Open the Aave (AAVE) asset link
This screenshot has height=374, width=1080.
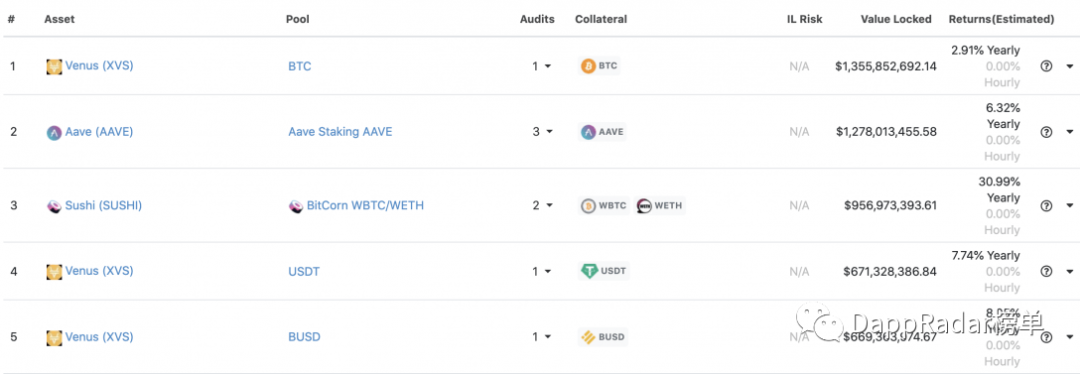coord(99,132)
